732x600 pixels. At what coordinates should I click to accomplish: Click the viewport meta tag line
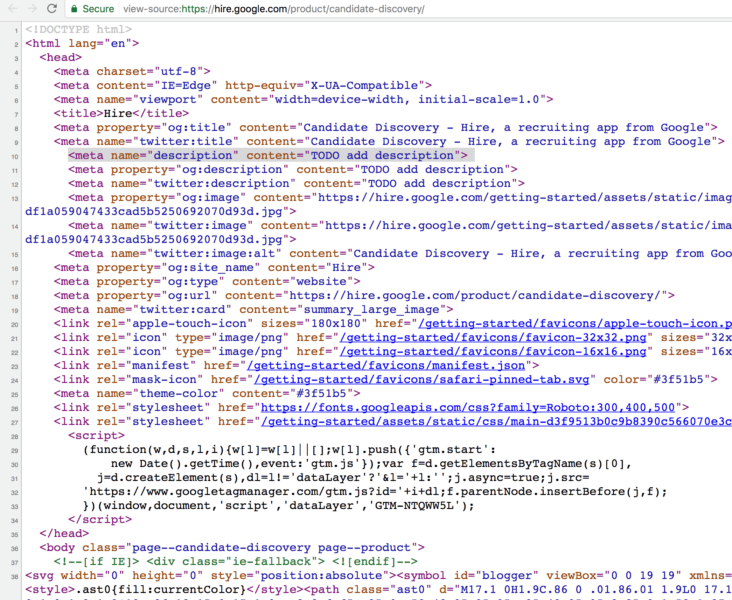pyautogui.click(x=303, y=99)
